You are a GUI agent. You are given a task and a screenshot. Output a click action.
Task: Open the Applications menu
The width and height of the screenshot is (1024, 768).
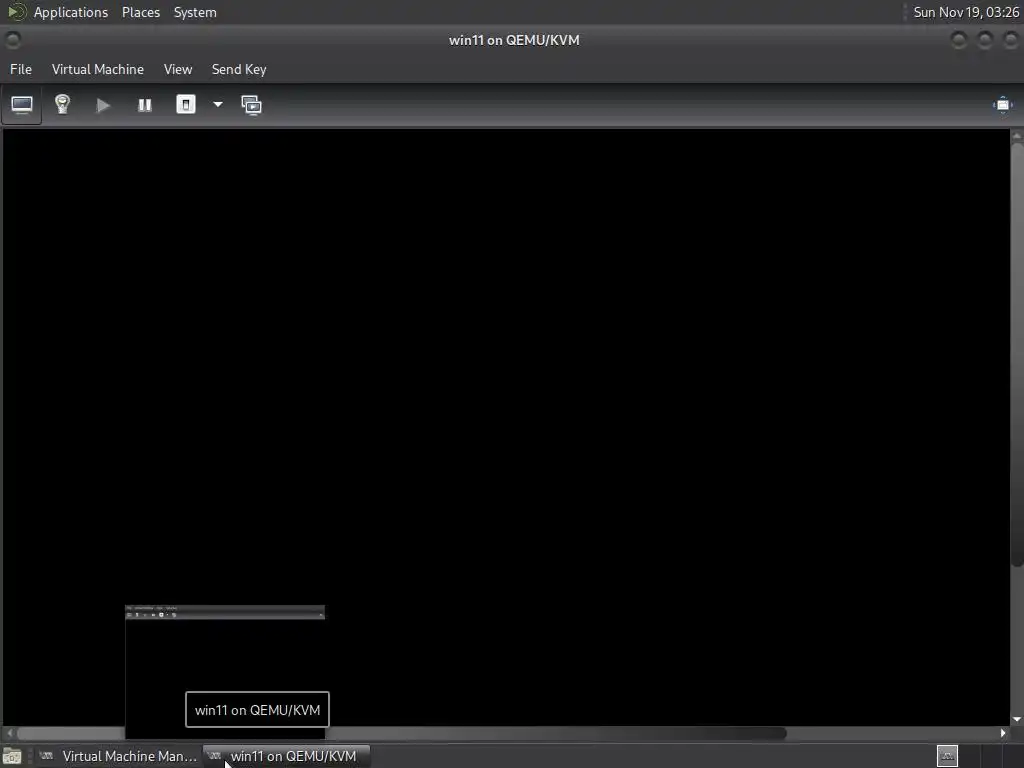pos(71,12)
